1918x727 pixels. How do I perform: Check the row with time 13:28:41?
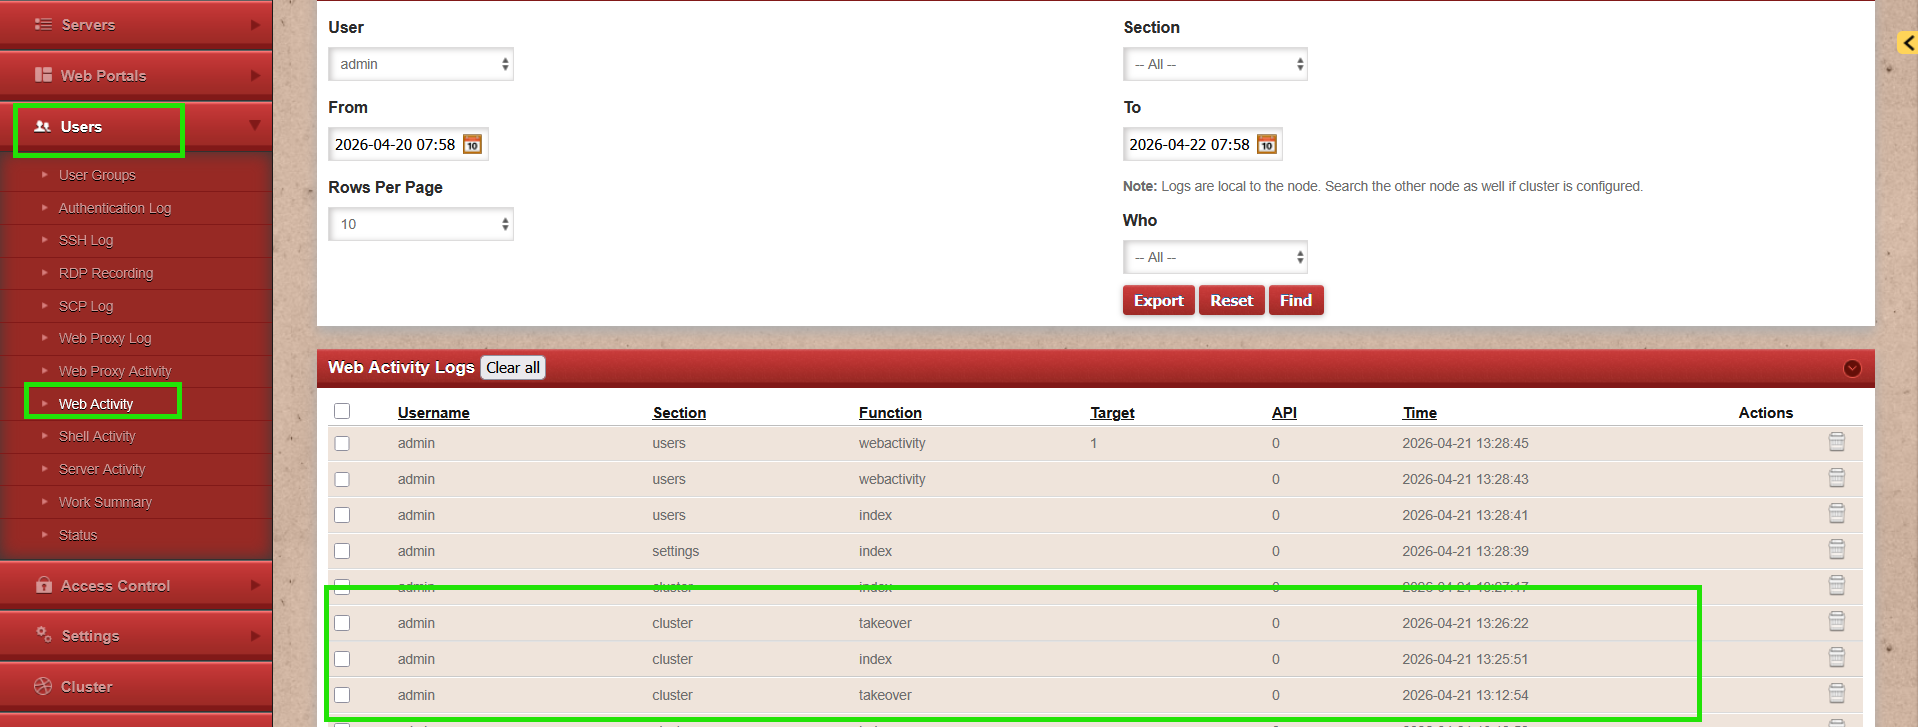(x=342, y=515)
